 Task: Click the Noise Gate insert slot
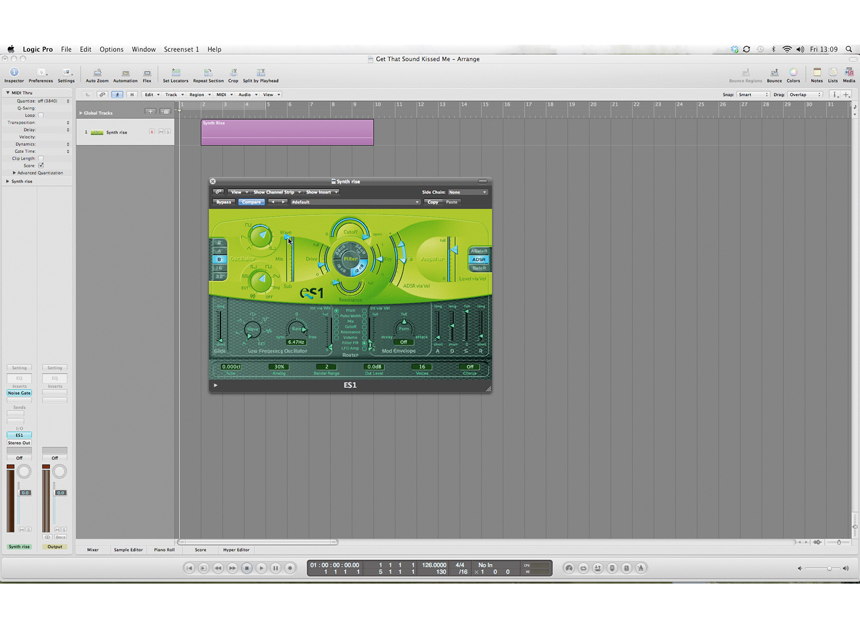(x=19, y=393)
